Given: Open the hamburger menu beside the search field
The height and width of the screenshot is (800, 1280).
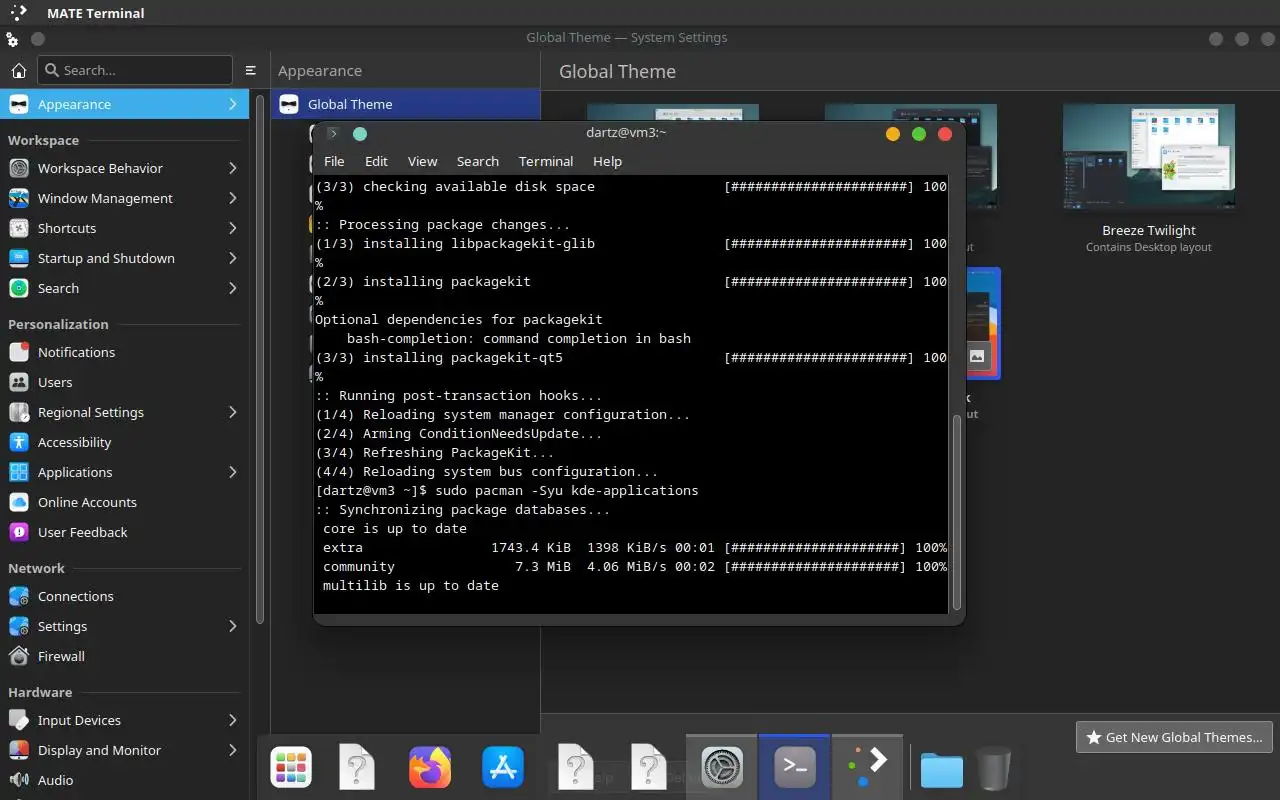Looking at the screenshot, I should point(251,70).
